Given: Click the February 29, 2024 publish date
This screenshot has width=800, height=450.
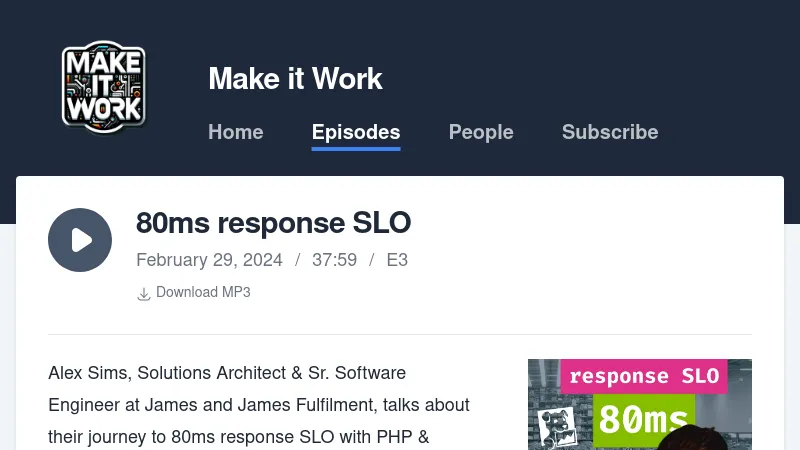Looking at the screenshot, I should click(209, 260).
